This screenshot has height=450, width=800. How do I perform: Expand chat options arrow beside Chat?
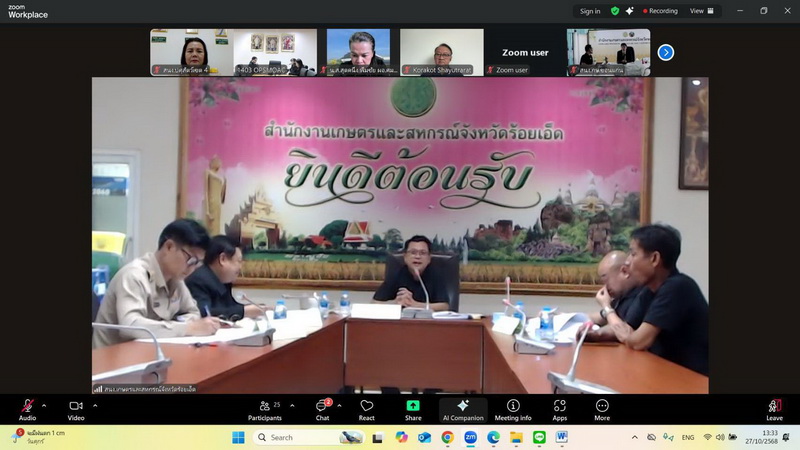coord(340,405)
